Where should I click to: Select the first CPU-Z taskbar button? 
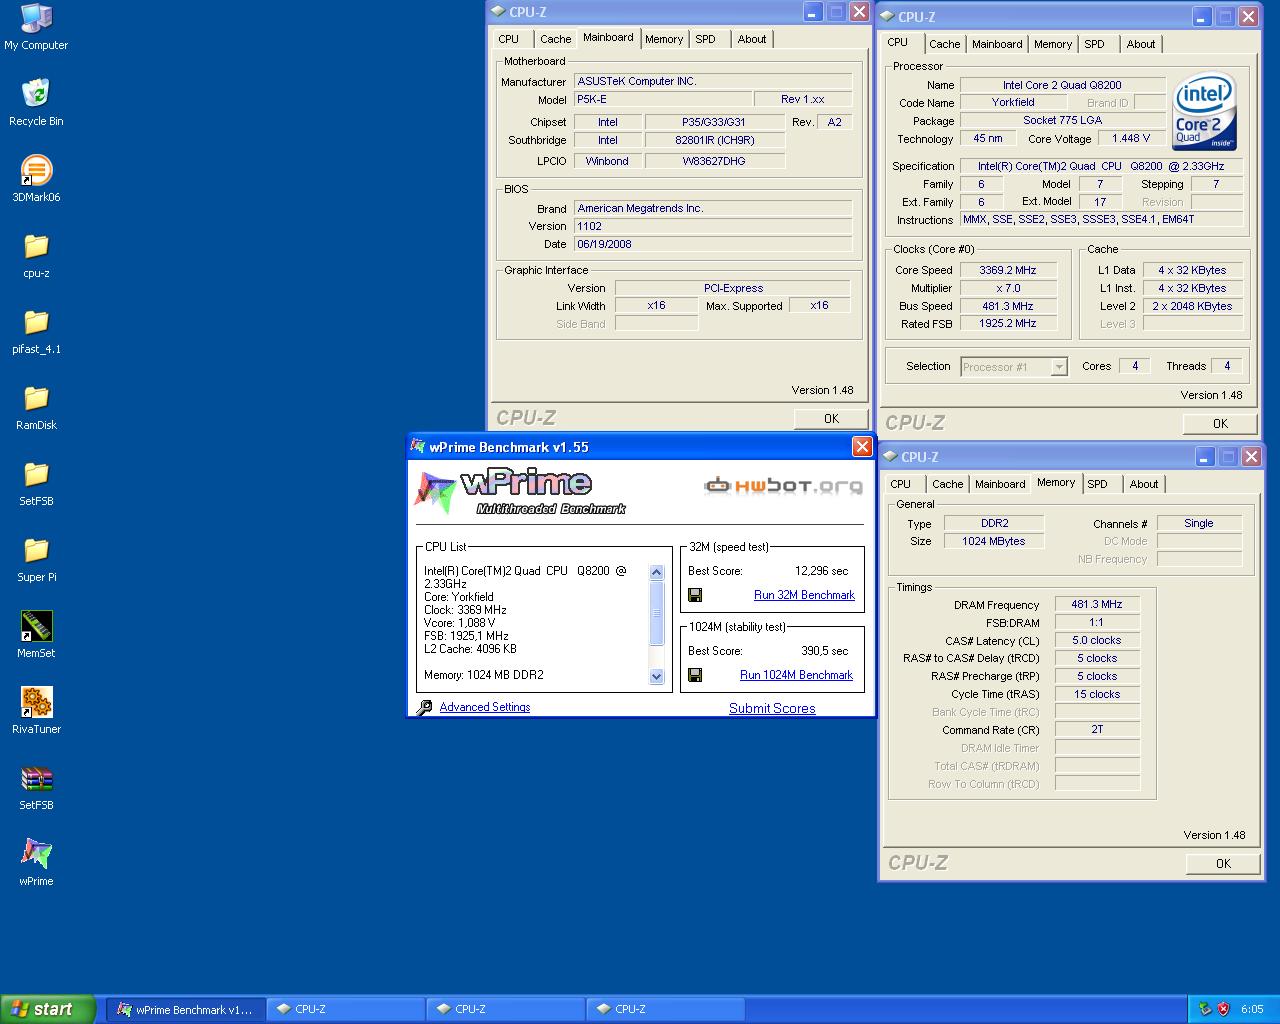(x=346, y=1009)
